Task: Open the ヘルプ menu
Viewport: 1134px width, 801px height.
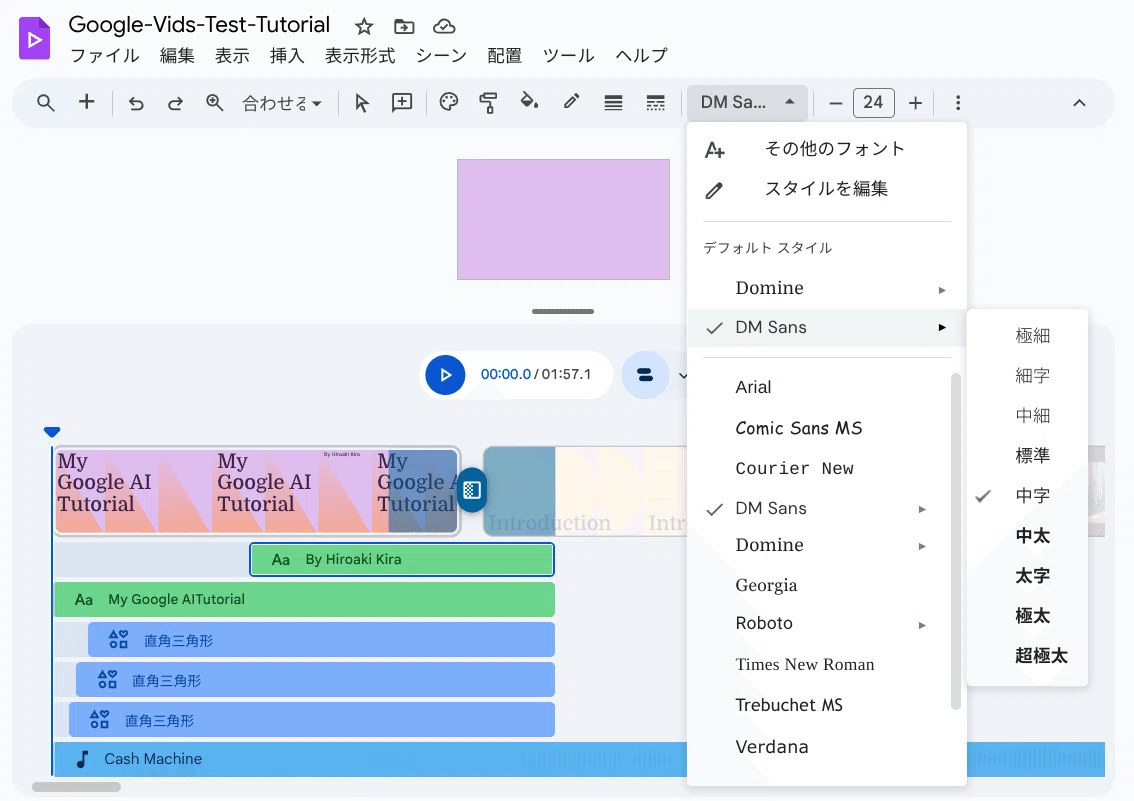Action: [641, 56]
